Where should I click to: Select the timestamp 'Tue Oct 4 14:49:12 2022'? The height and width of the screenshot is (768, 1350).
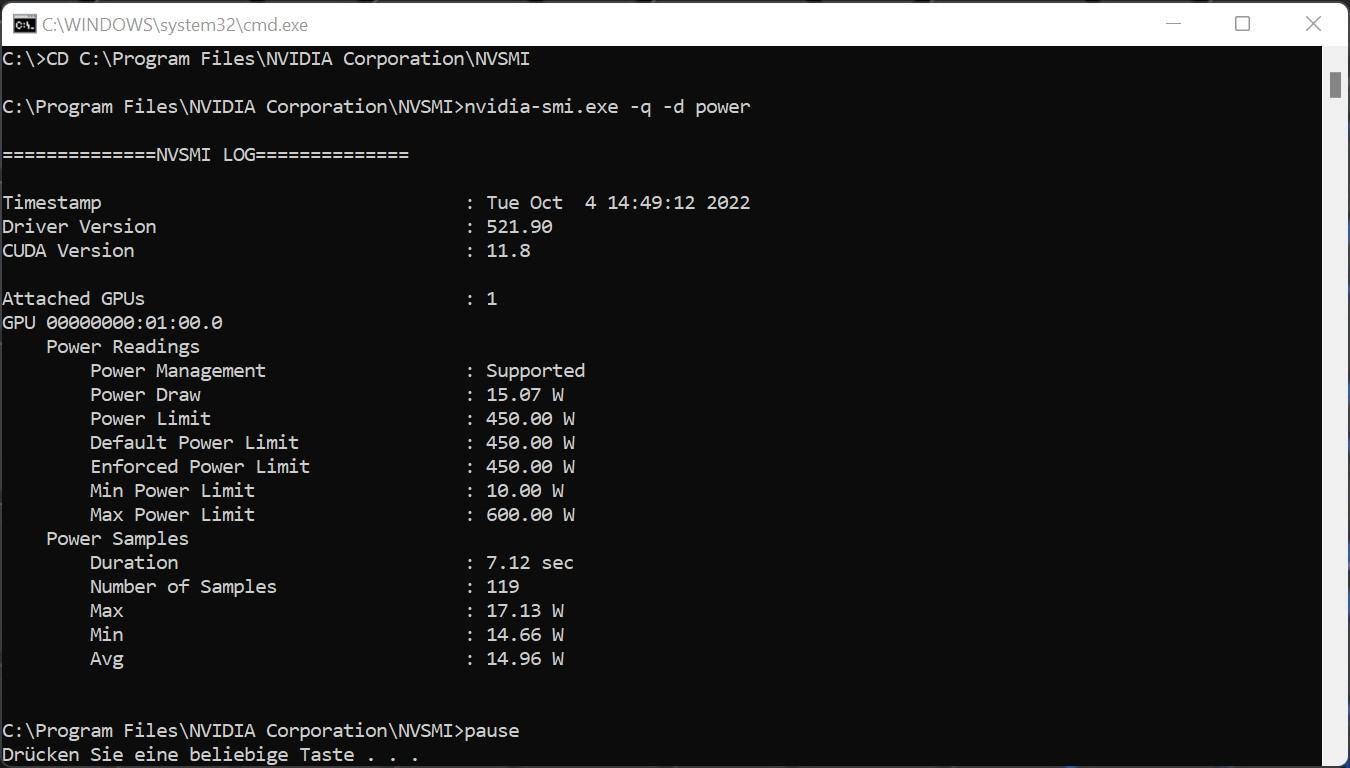pos(618,203)
